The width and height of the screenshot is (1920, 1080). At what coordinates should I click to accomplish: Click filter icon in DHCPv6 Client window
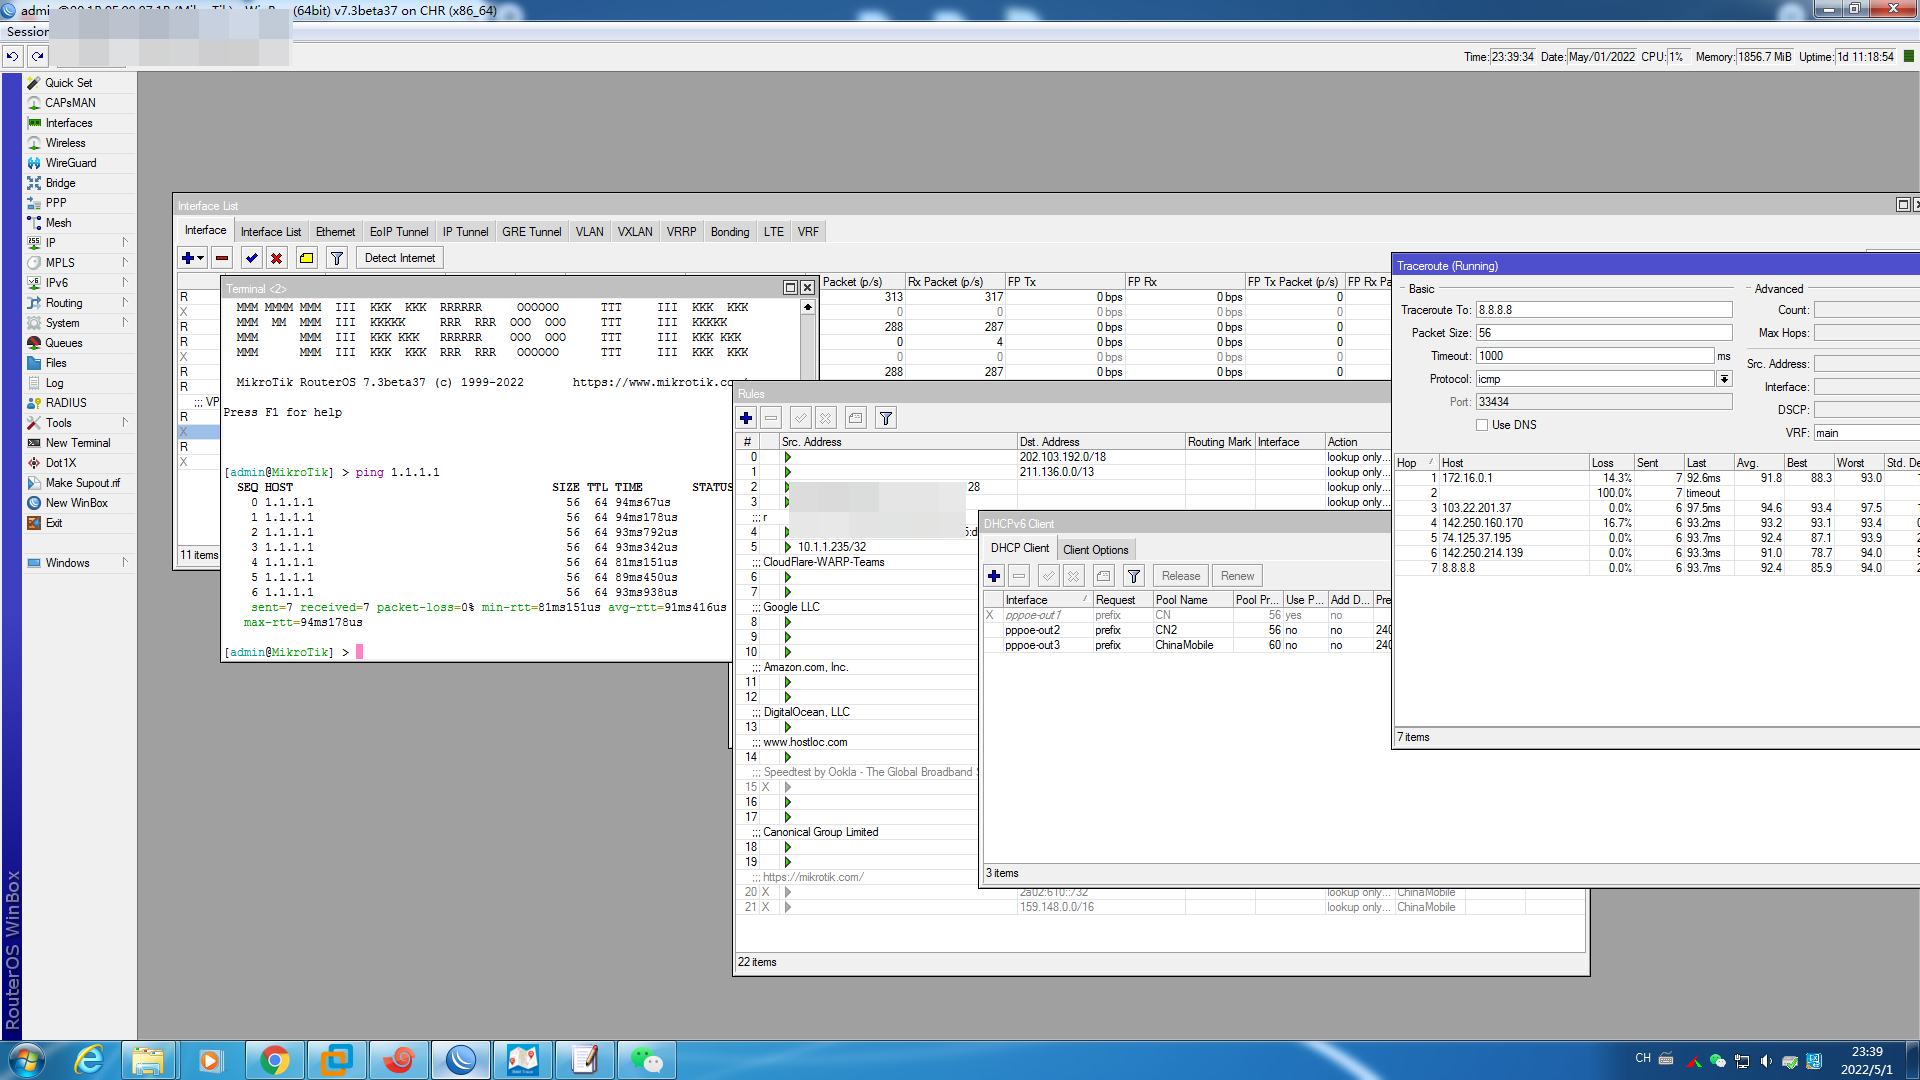click(1134, 576)
